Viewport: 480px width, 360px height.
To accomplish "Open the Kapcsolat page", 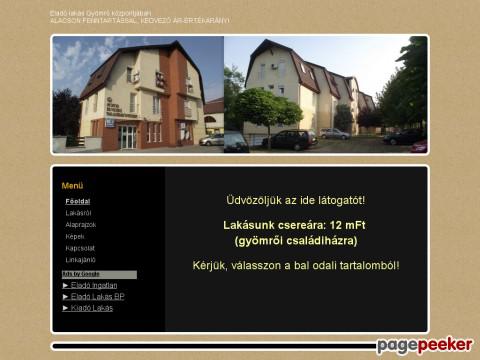I will 80,248.
